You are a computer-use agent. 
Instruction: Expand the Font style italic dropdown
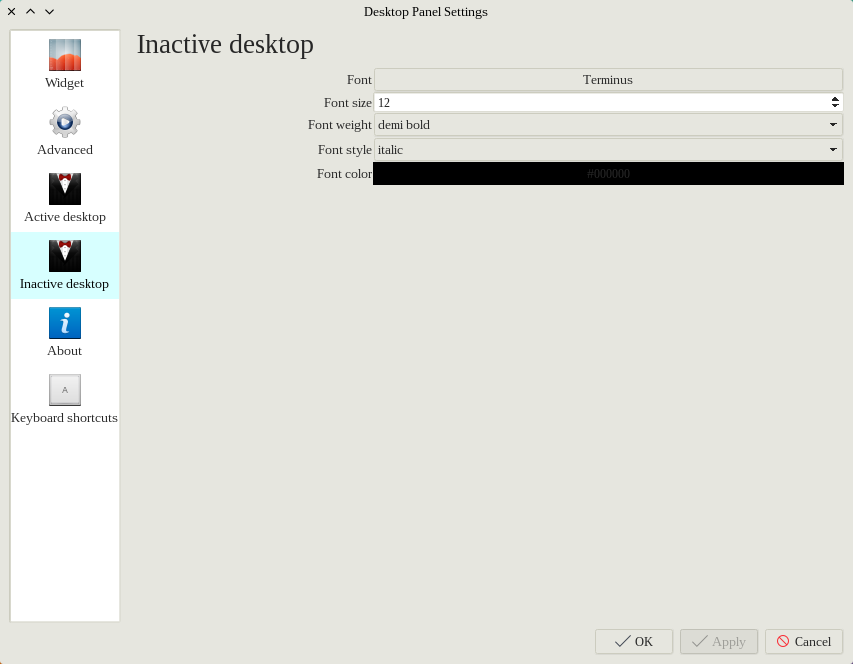pos(608,150)
